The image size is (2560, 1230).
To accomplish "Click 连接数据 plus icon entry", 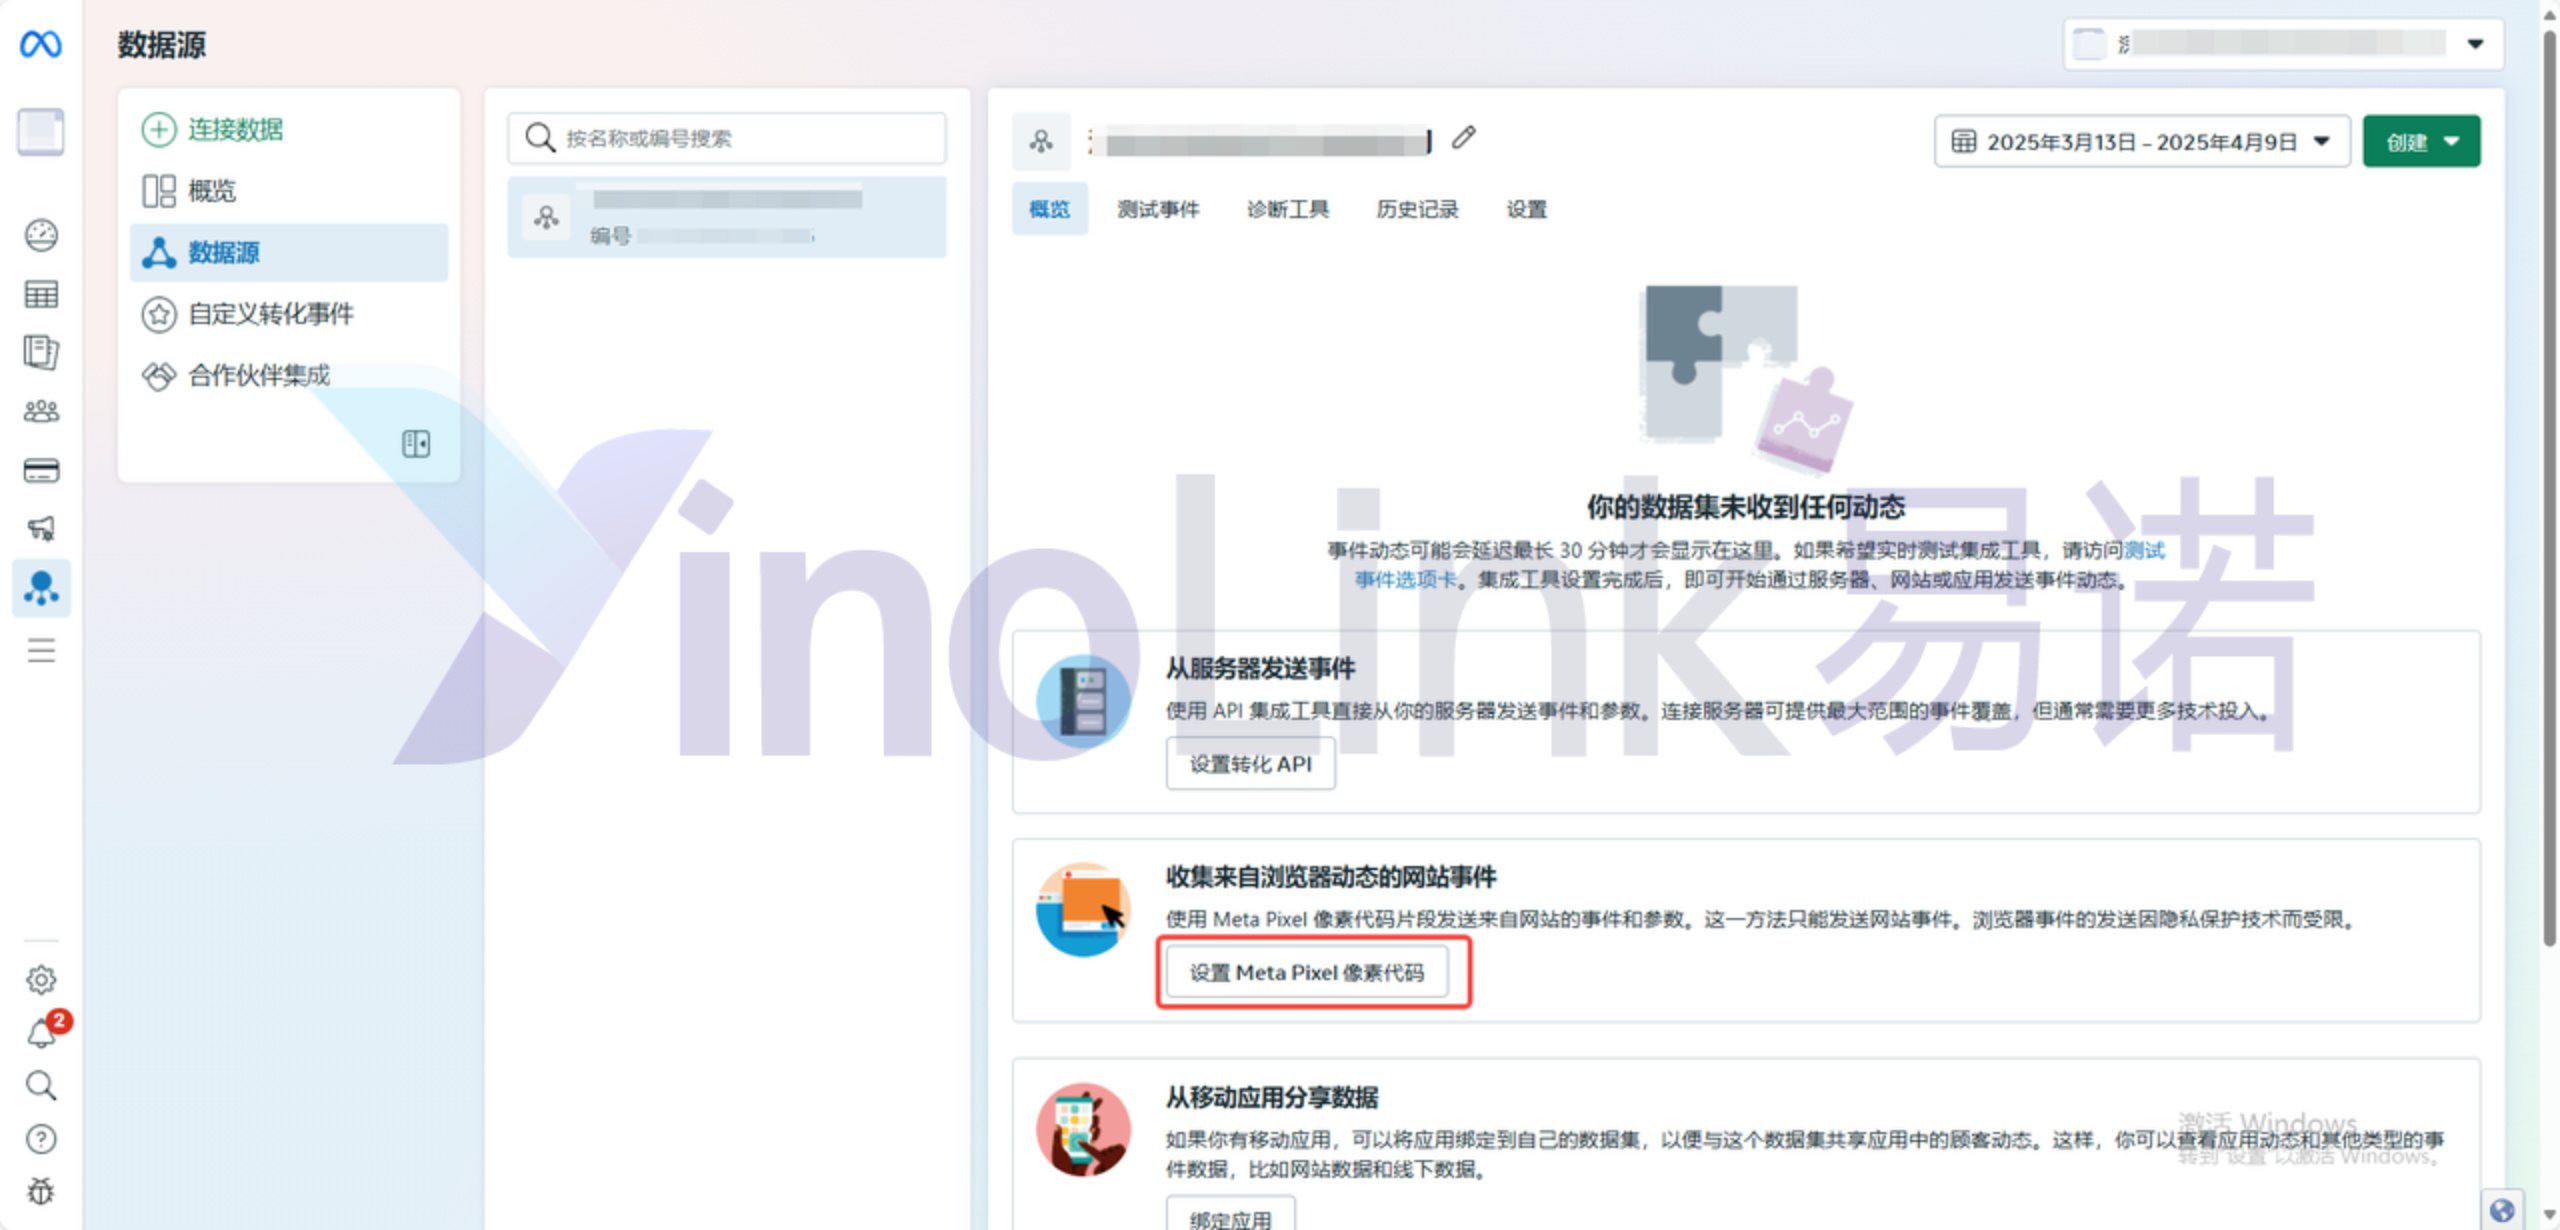I will pos(212,129).
